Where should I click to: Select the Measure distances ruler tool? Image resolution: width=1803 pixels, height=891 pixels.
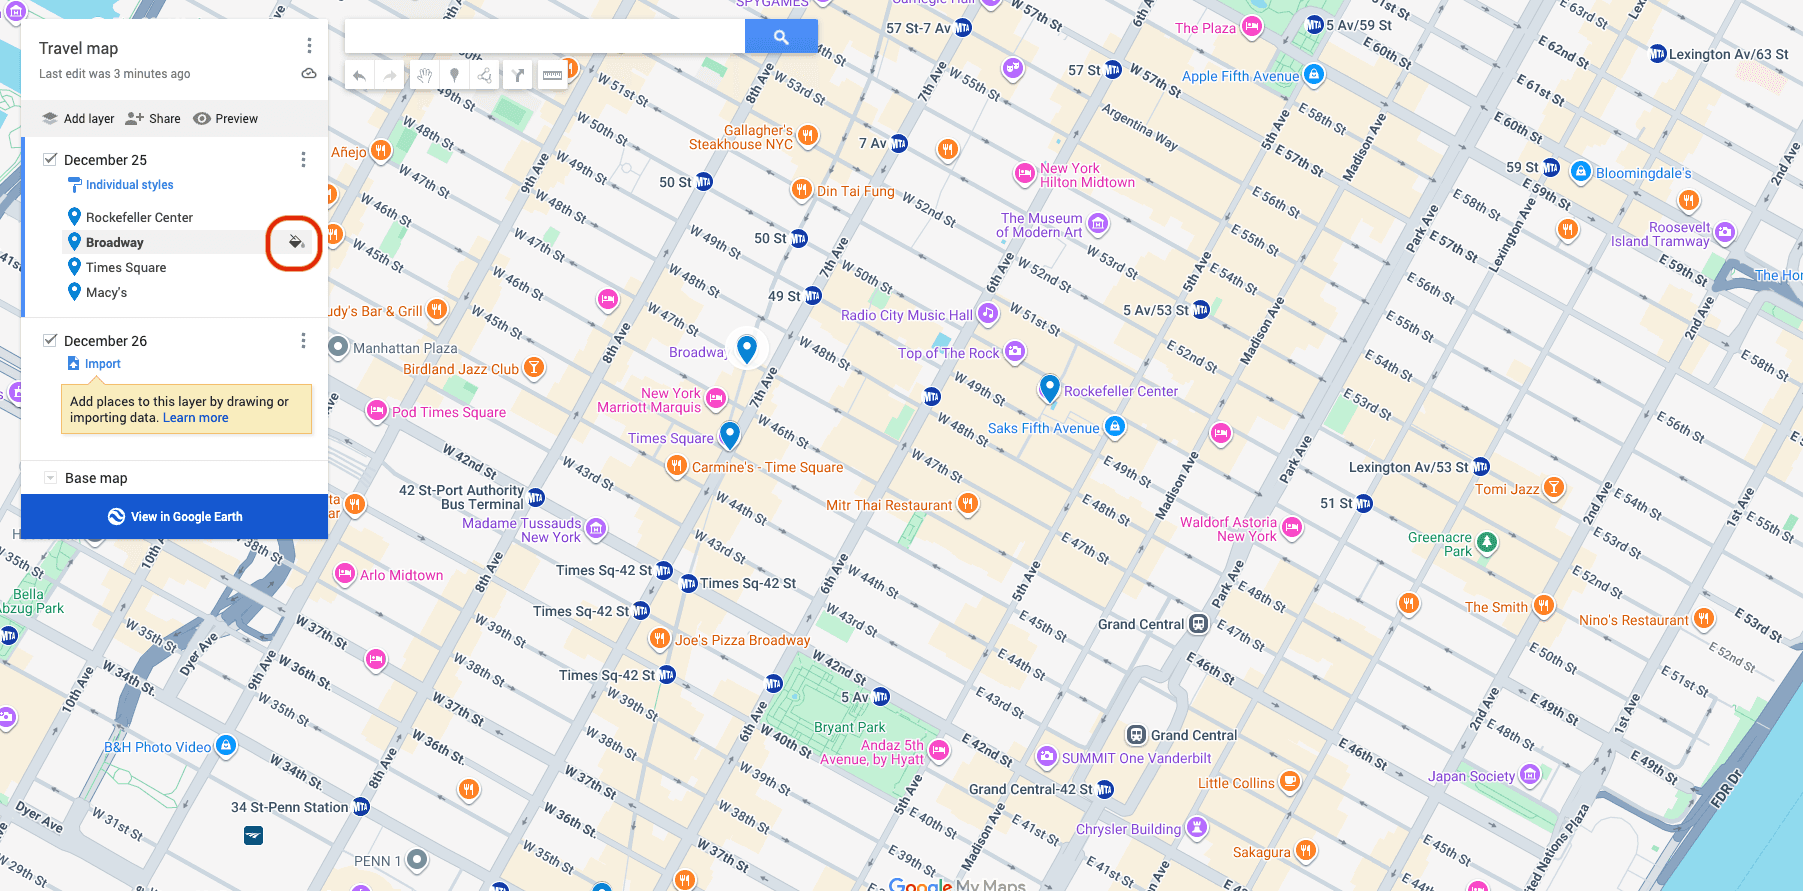552,75
